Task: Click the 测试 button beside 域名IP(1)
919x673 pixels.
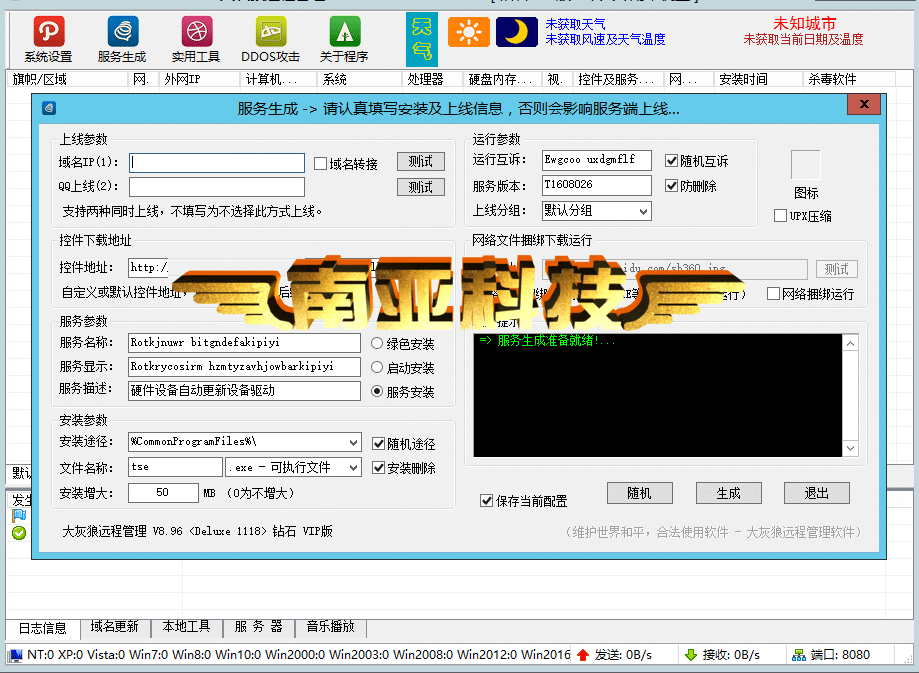Action: 421,161
